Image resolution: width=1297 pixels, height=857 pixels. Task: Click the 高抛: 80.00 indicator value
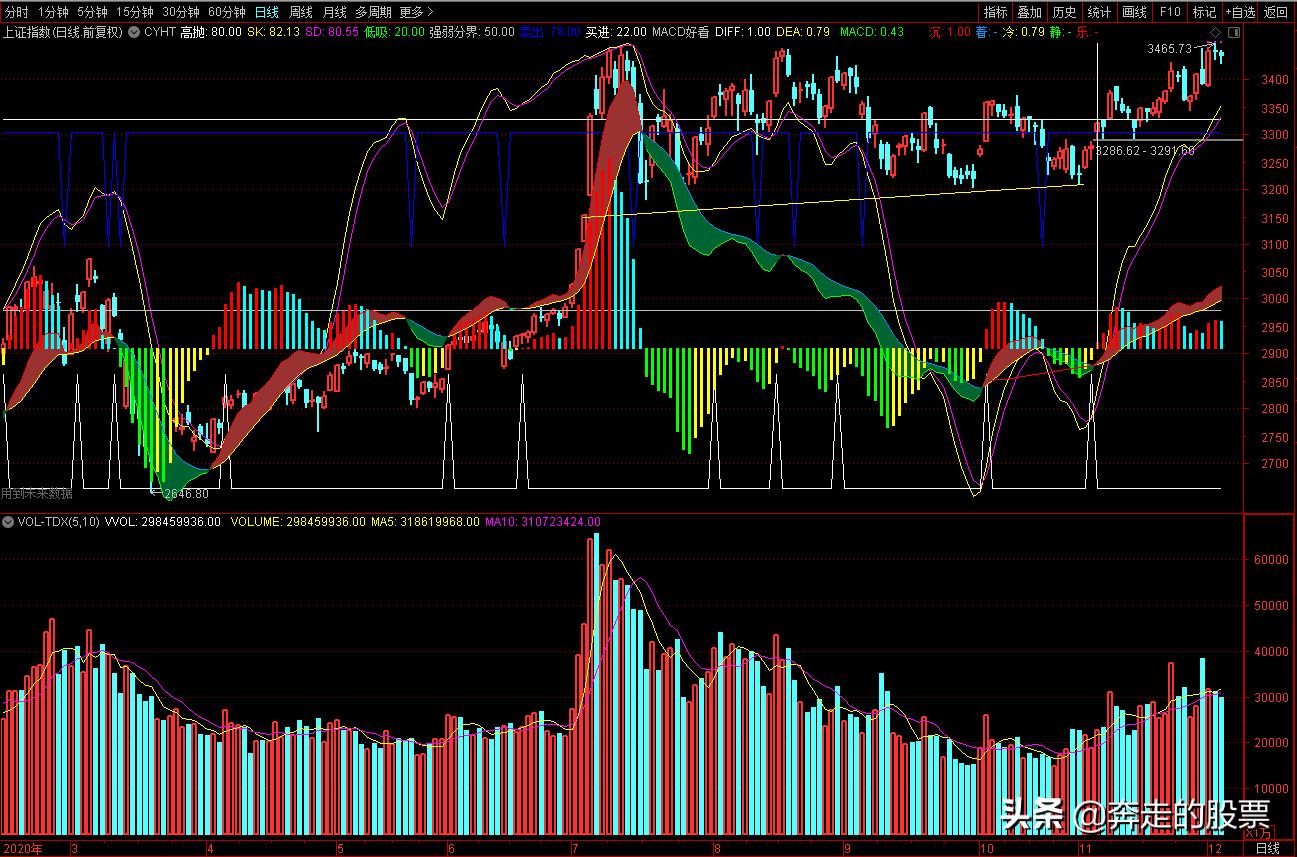211,32
